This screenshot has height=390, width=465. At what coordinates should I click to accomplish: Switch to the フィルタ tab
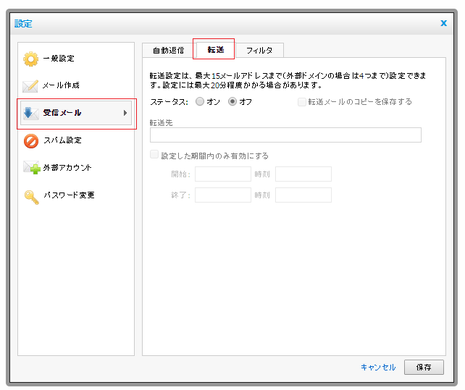[x=259, y=50]
